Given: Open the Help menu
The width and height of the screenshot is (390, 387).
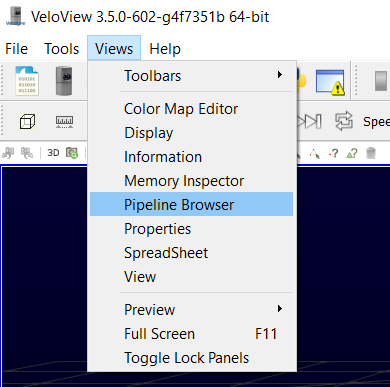Looking at the screenshot, I should point(165,49).
